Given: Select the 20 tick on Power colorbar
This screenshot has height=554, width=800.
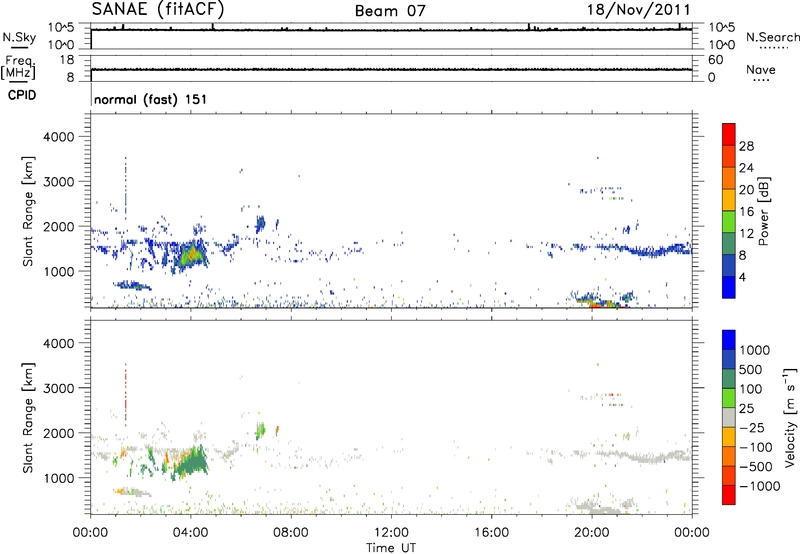Looking at the screenshot, I should click(x=746, y=190).
